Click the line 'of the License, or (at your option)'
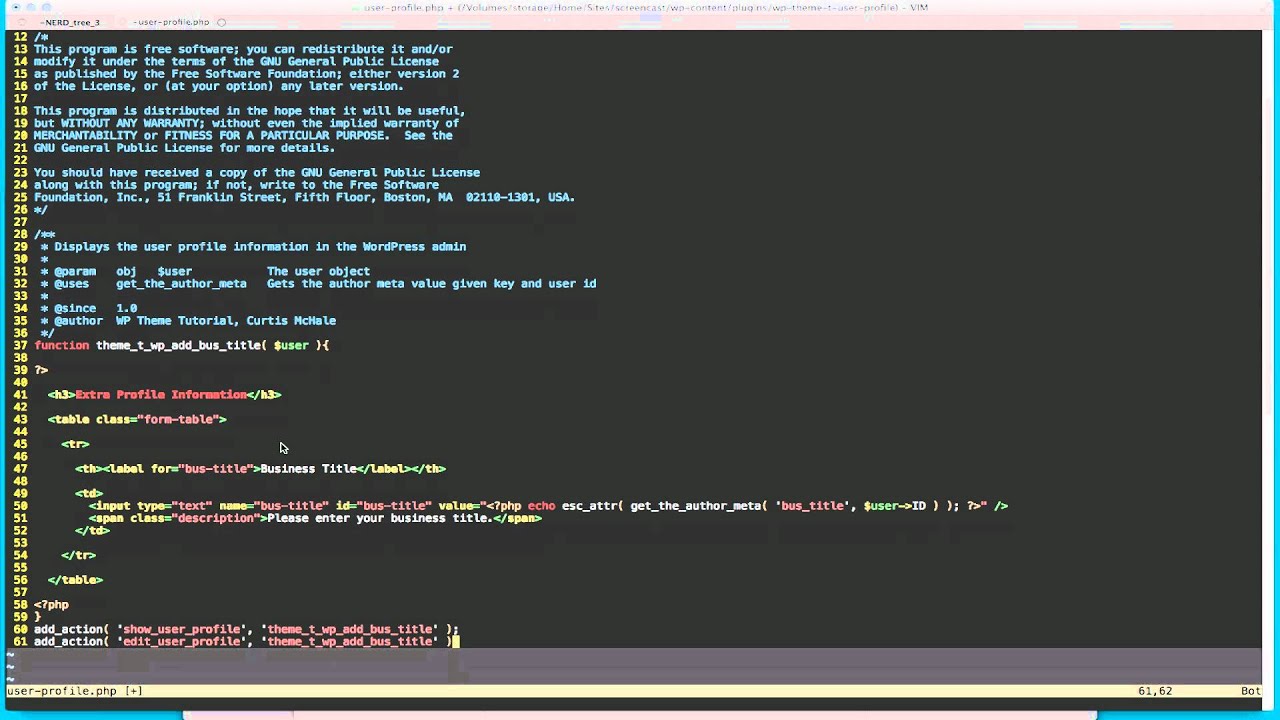 pos(219,86)
